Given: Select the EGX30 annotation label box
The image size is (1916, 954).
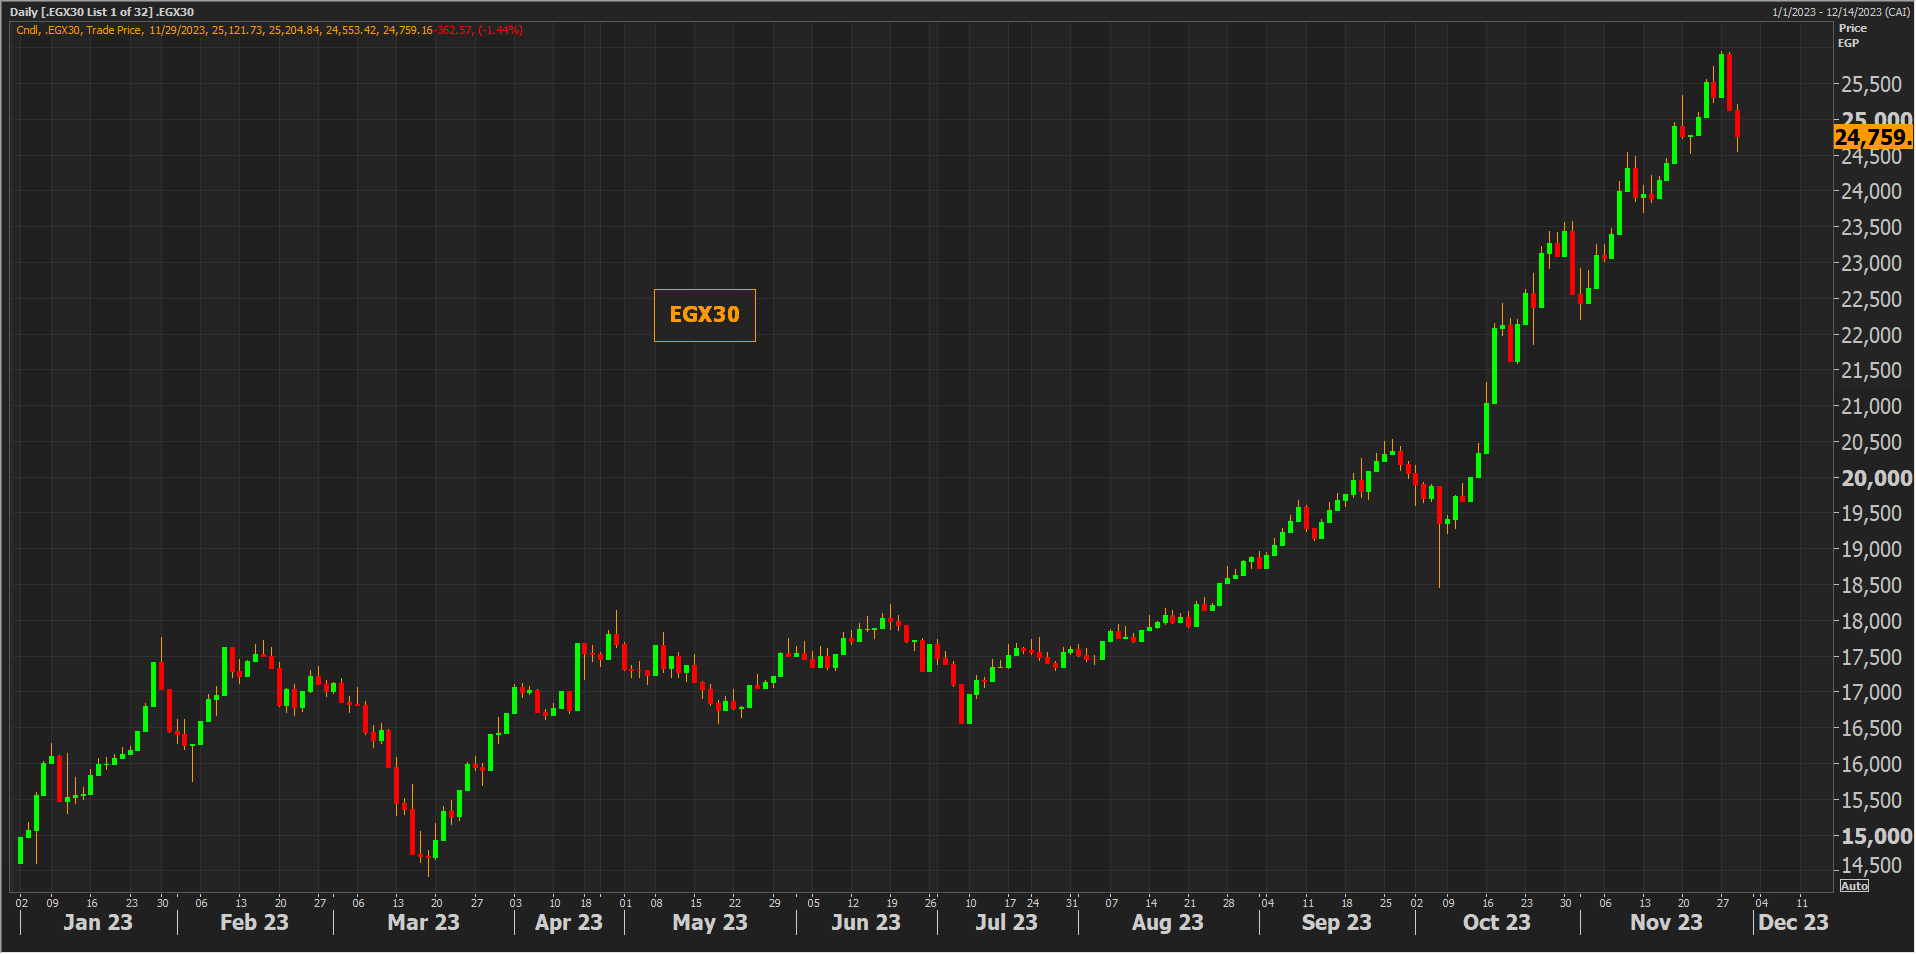Looking at the screenshot, I should (x=704, y=315).
